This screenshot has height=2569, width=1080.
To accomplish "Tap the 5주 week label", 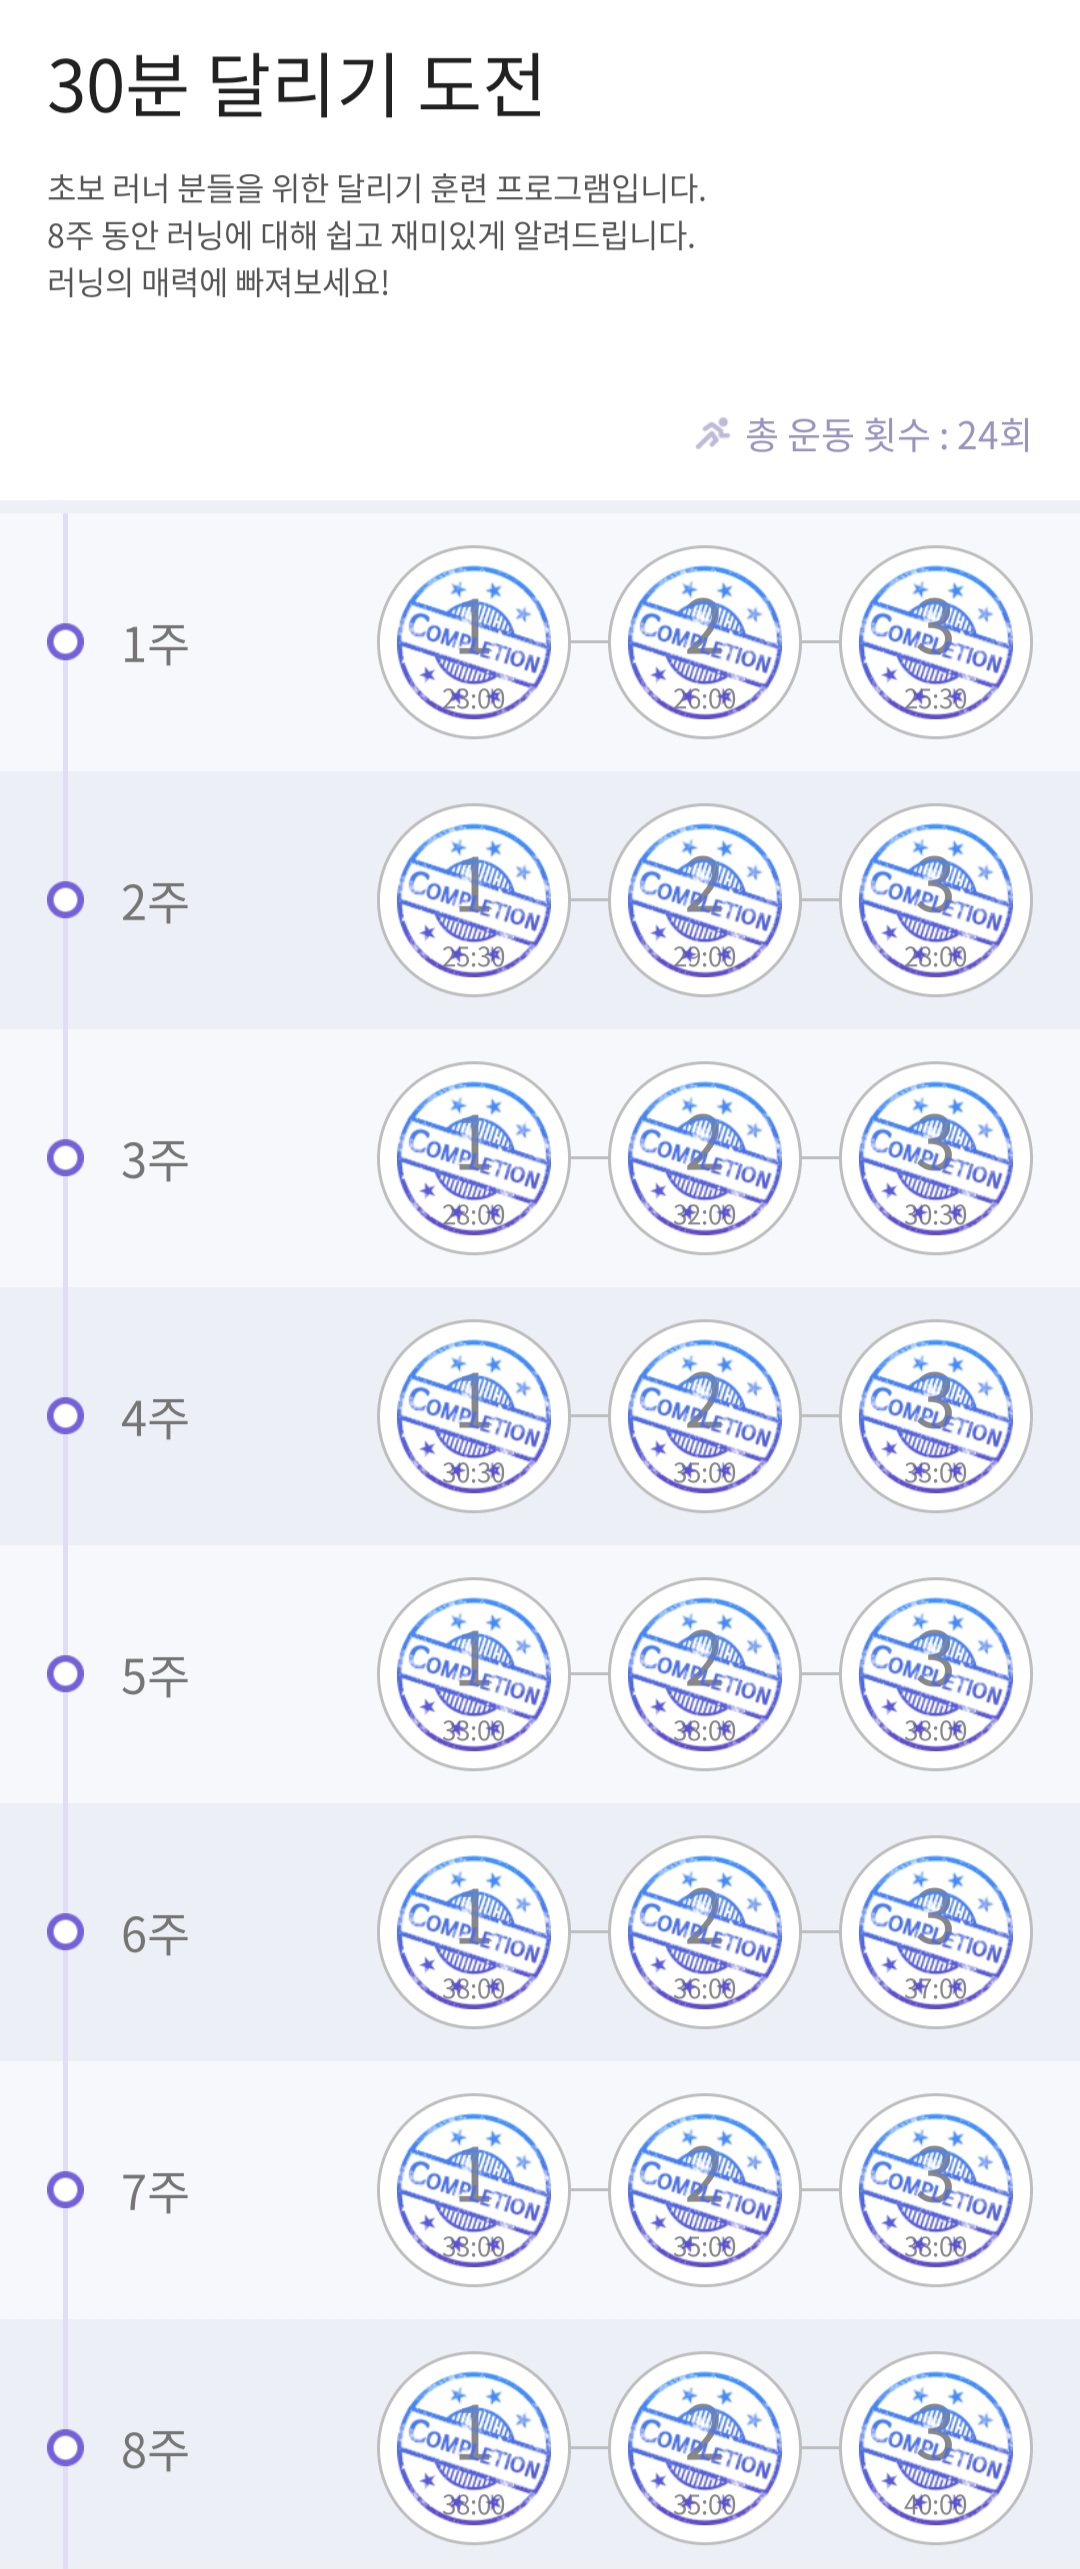I will click(155, 1676).
